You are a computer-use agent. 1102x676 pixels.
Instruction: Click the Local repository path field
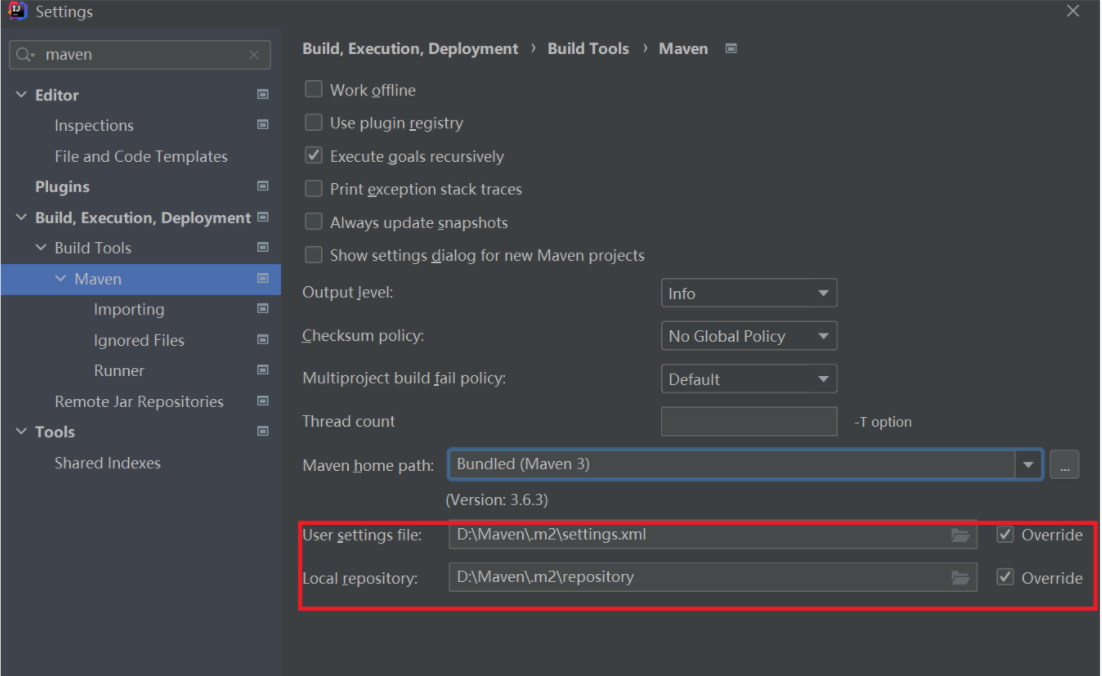713,577
